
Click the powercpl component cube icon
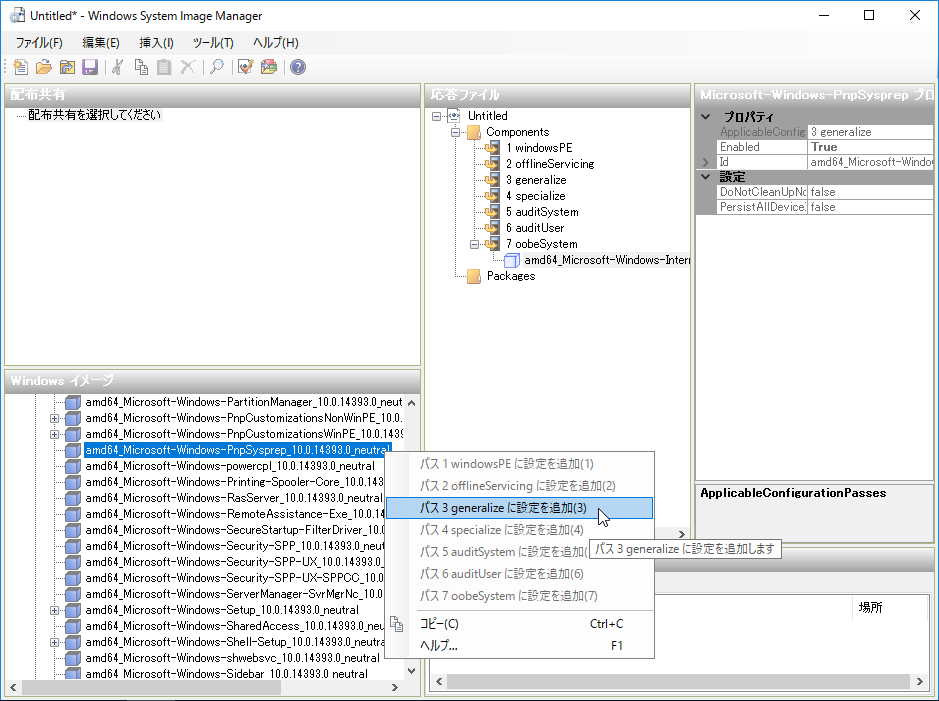(73, 466)
